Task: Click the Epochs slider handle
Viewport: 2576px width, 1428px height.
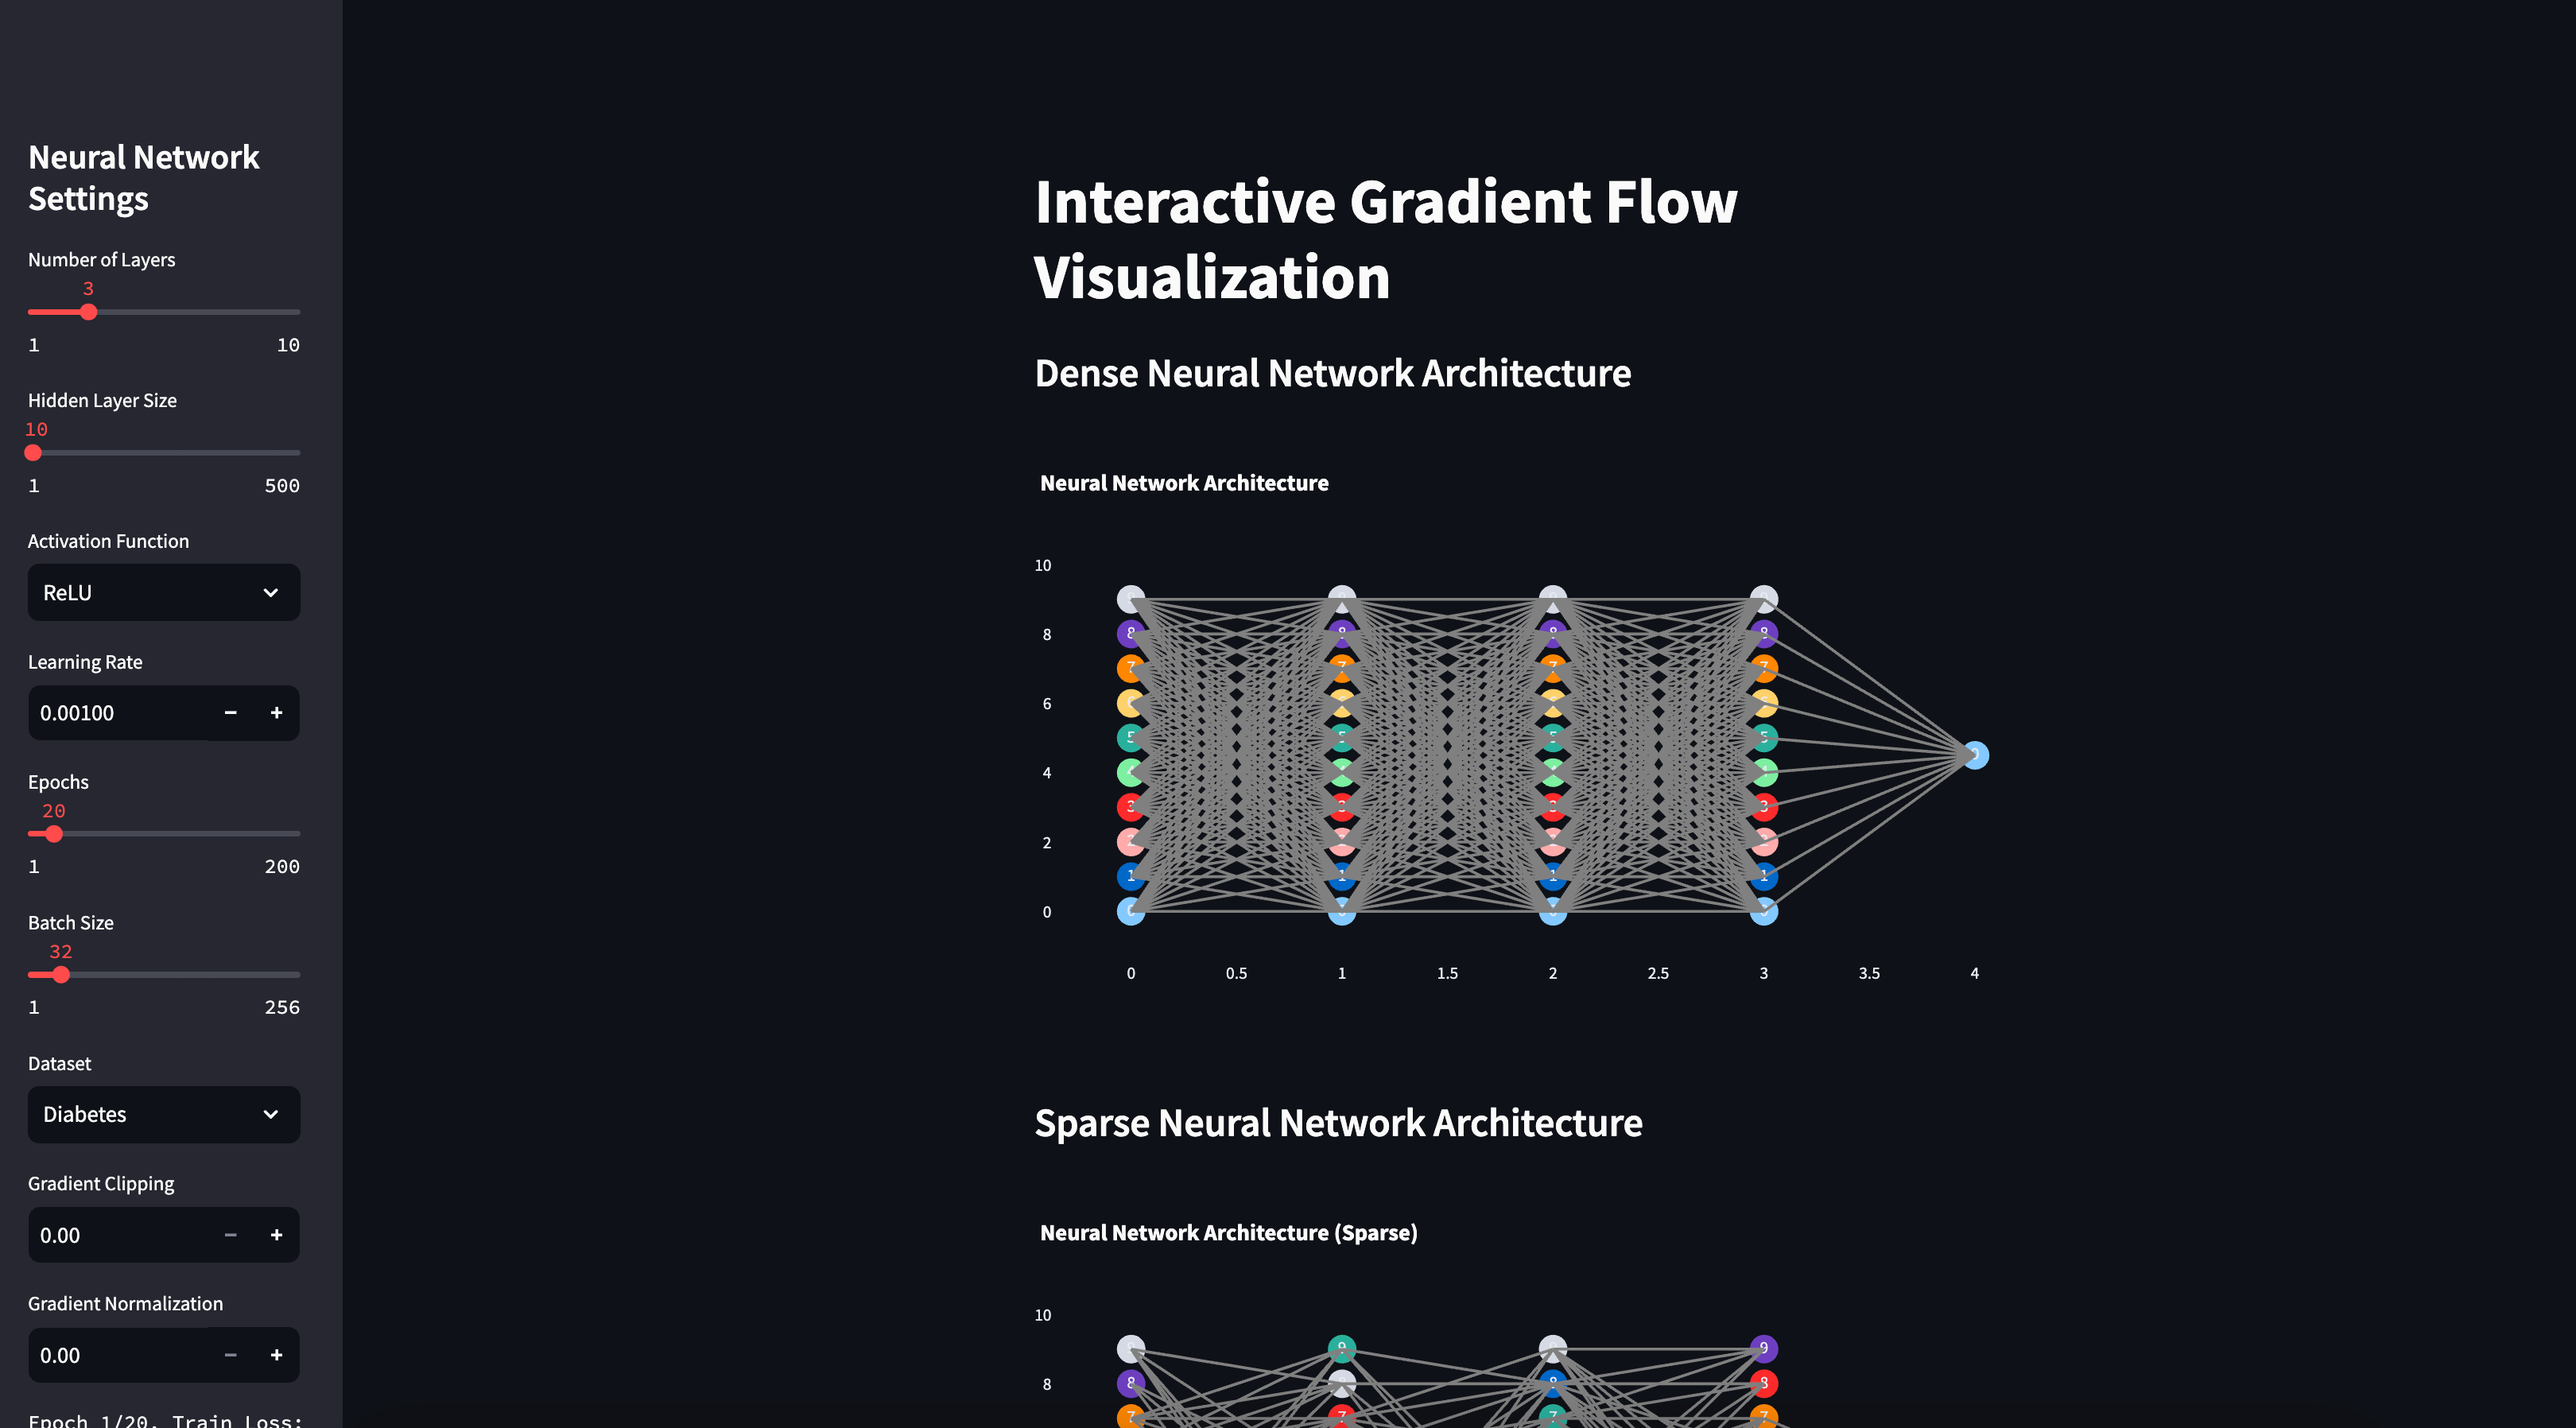Action: pos(54,834)
